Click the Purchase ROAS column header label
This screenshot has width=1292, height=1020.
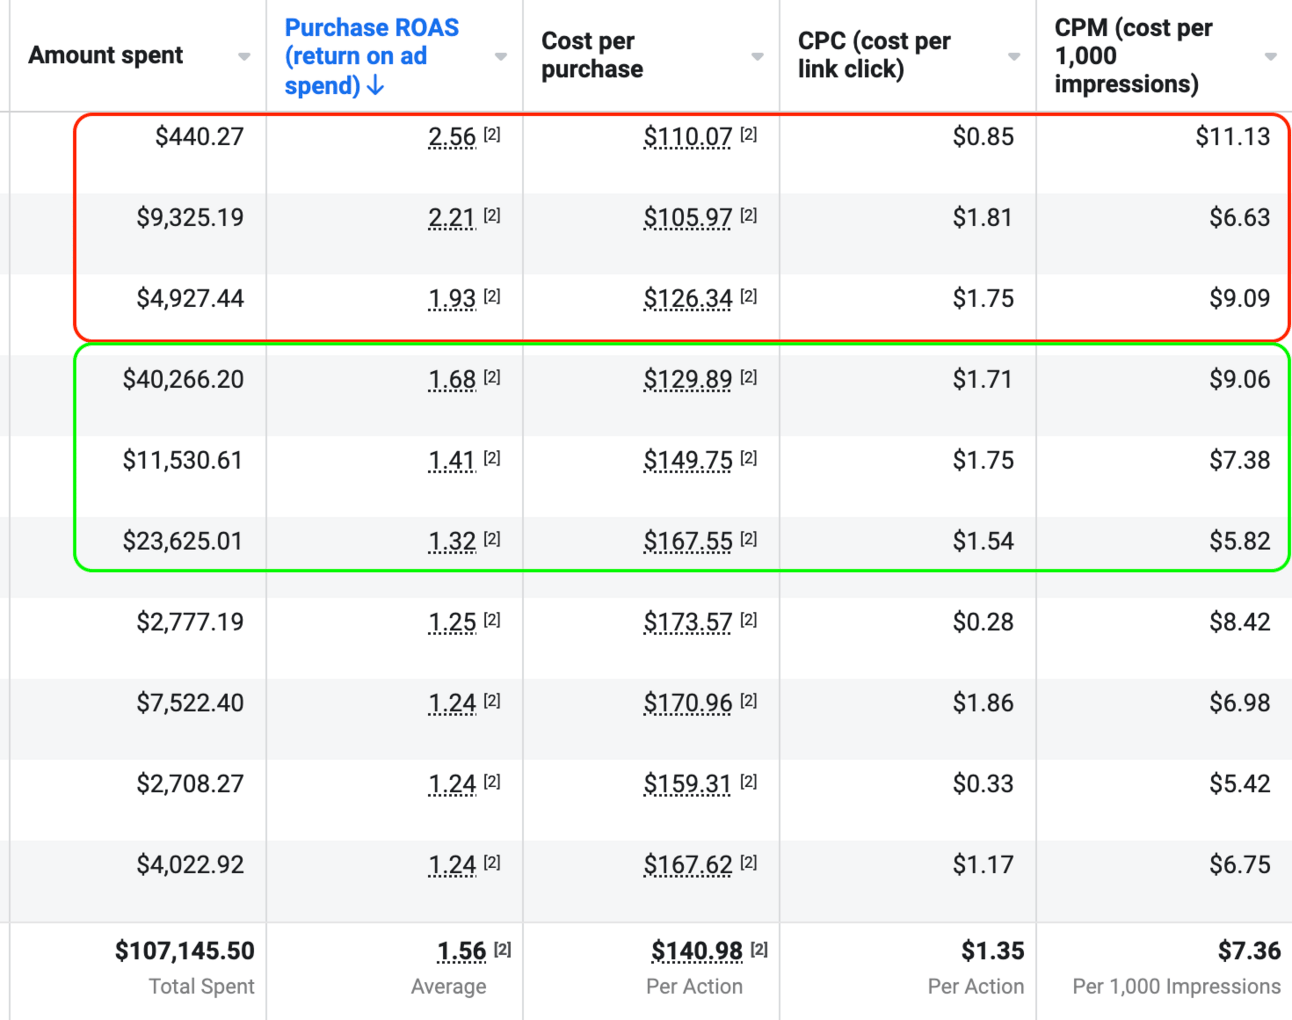coord(371,56)
